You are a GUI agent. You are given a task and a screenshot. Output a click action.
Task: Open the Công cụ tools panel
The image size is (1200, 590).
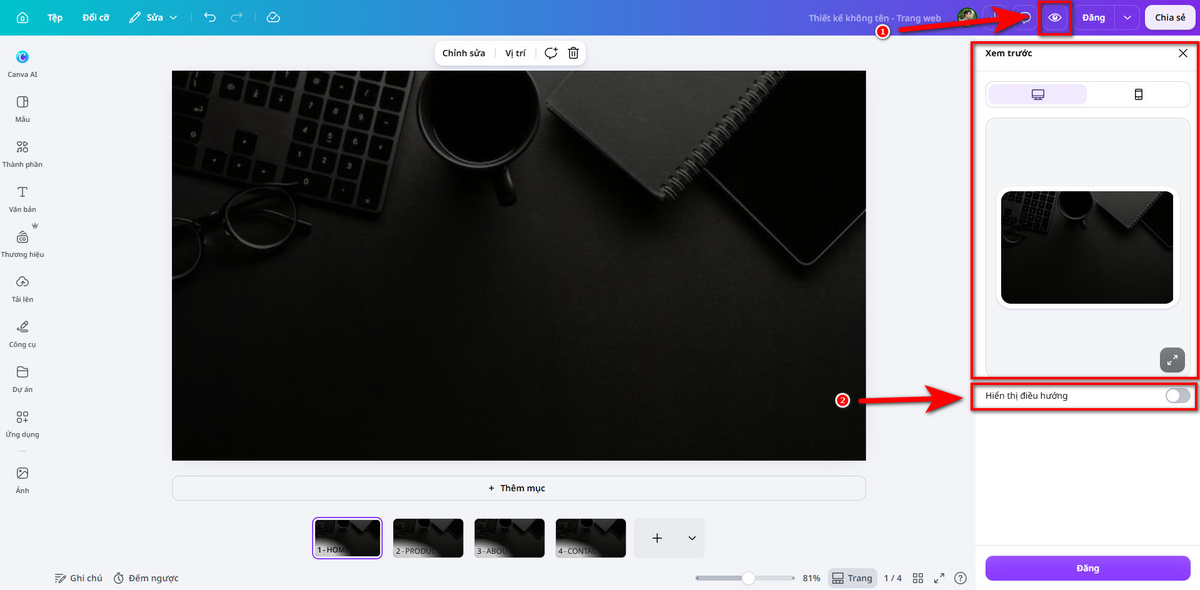click(22, 334)
